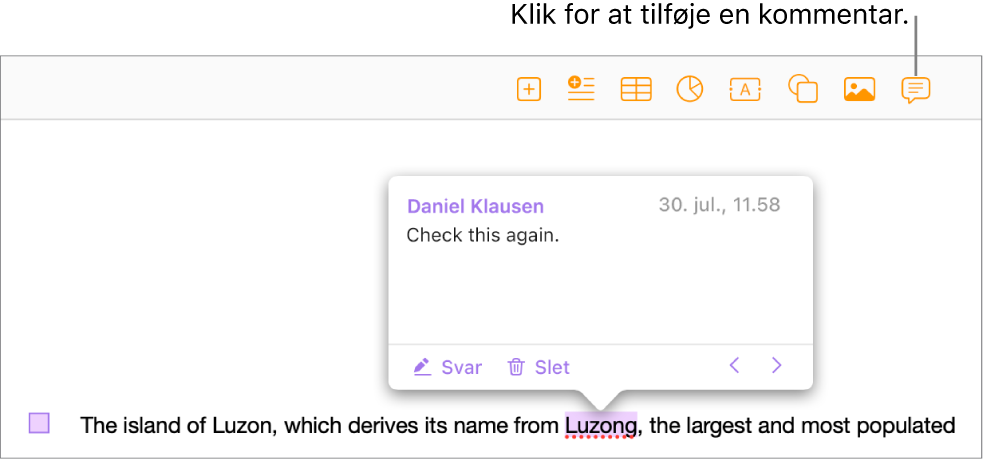Click the comment text Check this again
This screenshot has height=460, width=984.
coord(483,236)
